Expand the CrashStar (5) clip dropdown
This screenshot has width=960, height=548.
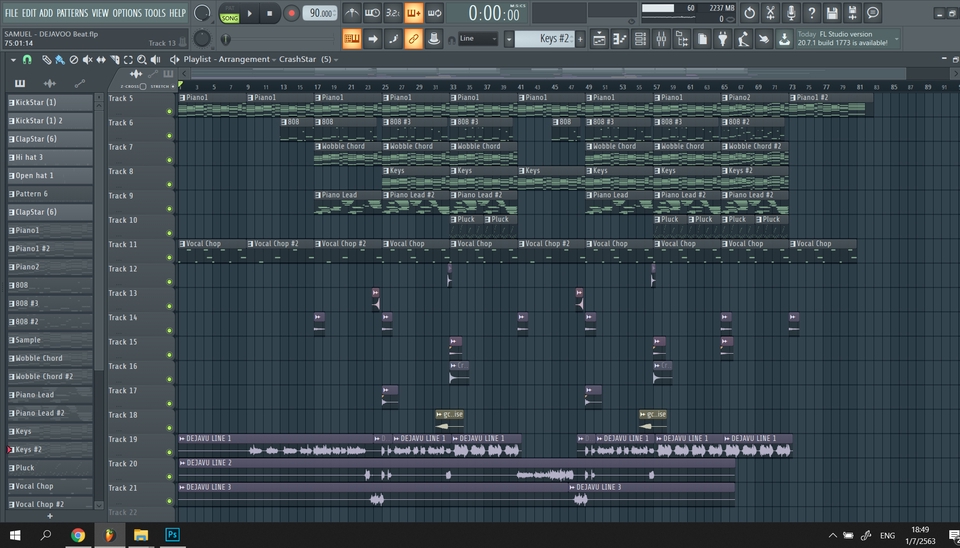pos(336,59)
